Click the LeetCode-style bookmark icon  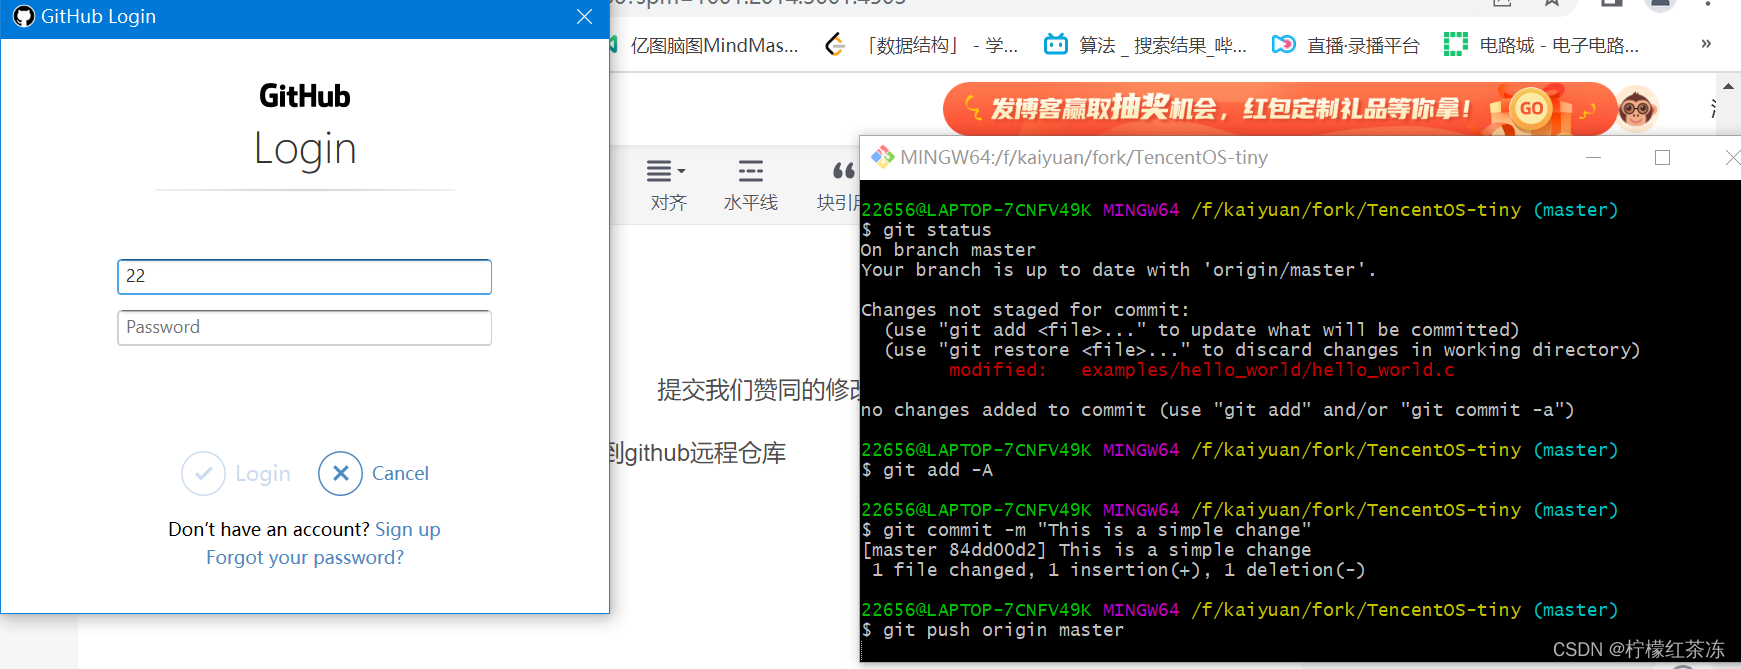(x=835, y=45)
